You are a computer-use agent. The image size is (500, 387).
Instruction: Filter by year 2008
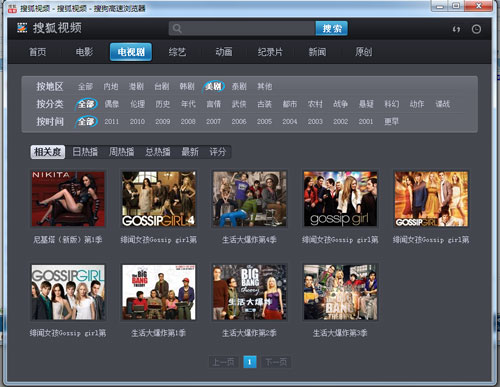point(188,122)
